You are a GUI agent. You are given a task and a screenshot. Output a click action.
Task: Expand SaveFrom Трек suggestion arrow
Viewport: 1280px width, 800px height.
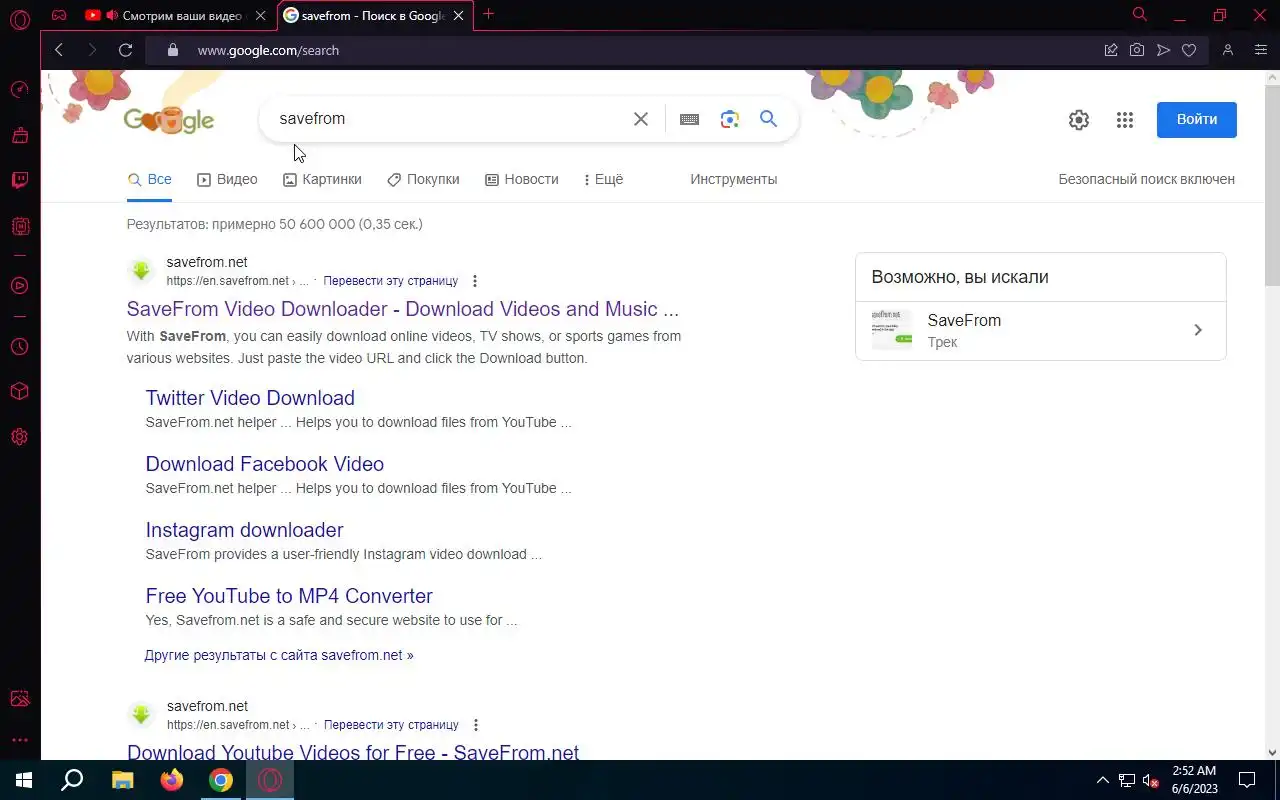pos(1198,330)
